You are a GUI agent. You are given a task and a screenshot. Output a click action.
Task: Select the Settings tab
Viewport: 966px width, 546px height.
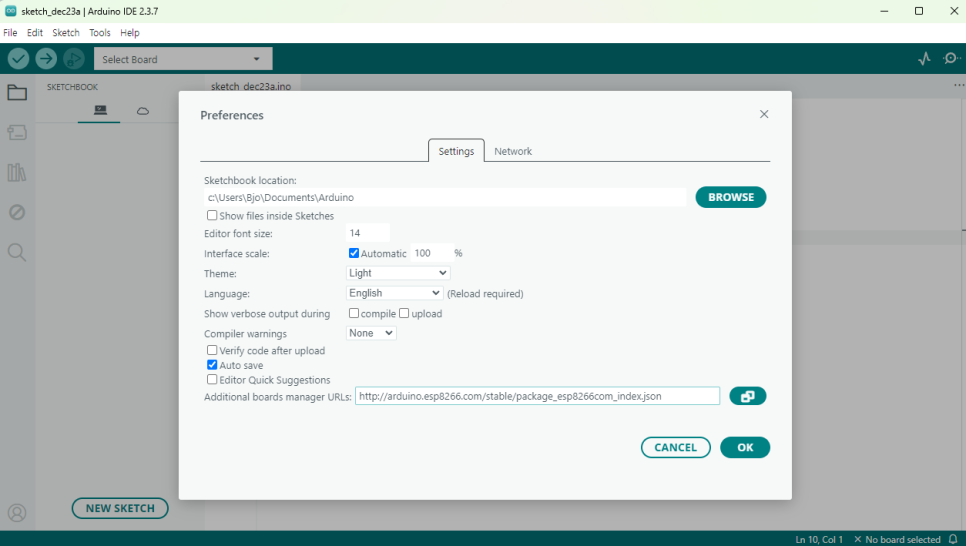pyautogui.click(x=456, y=151)
